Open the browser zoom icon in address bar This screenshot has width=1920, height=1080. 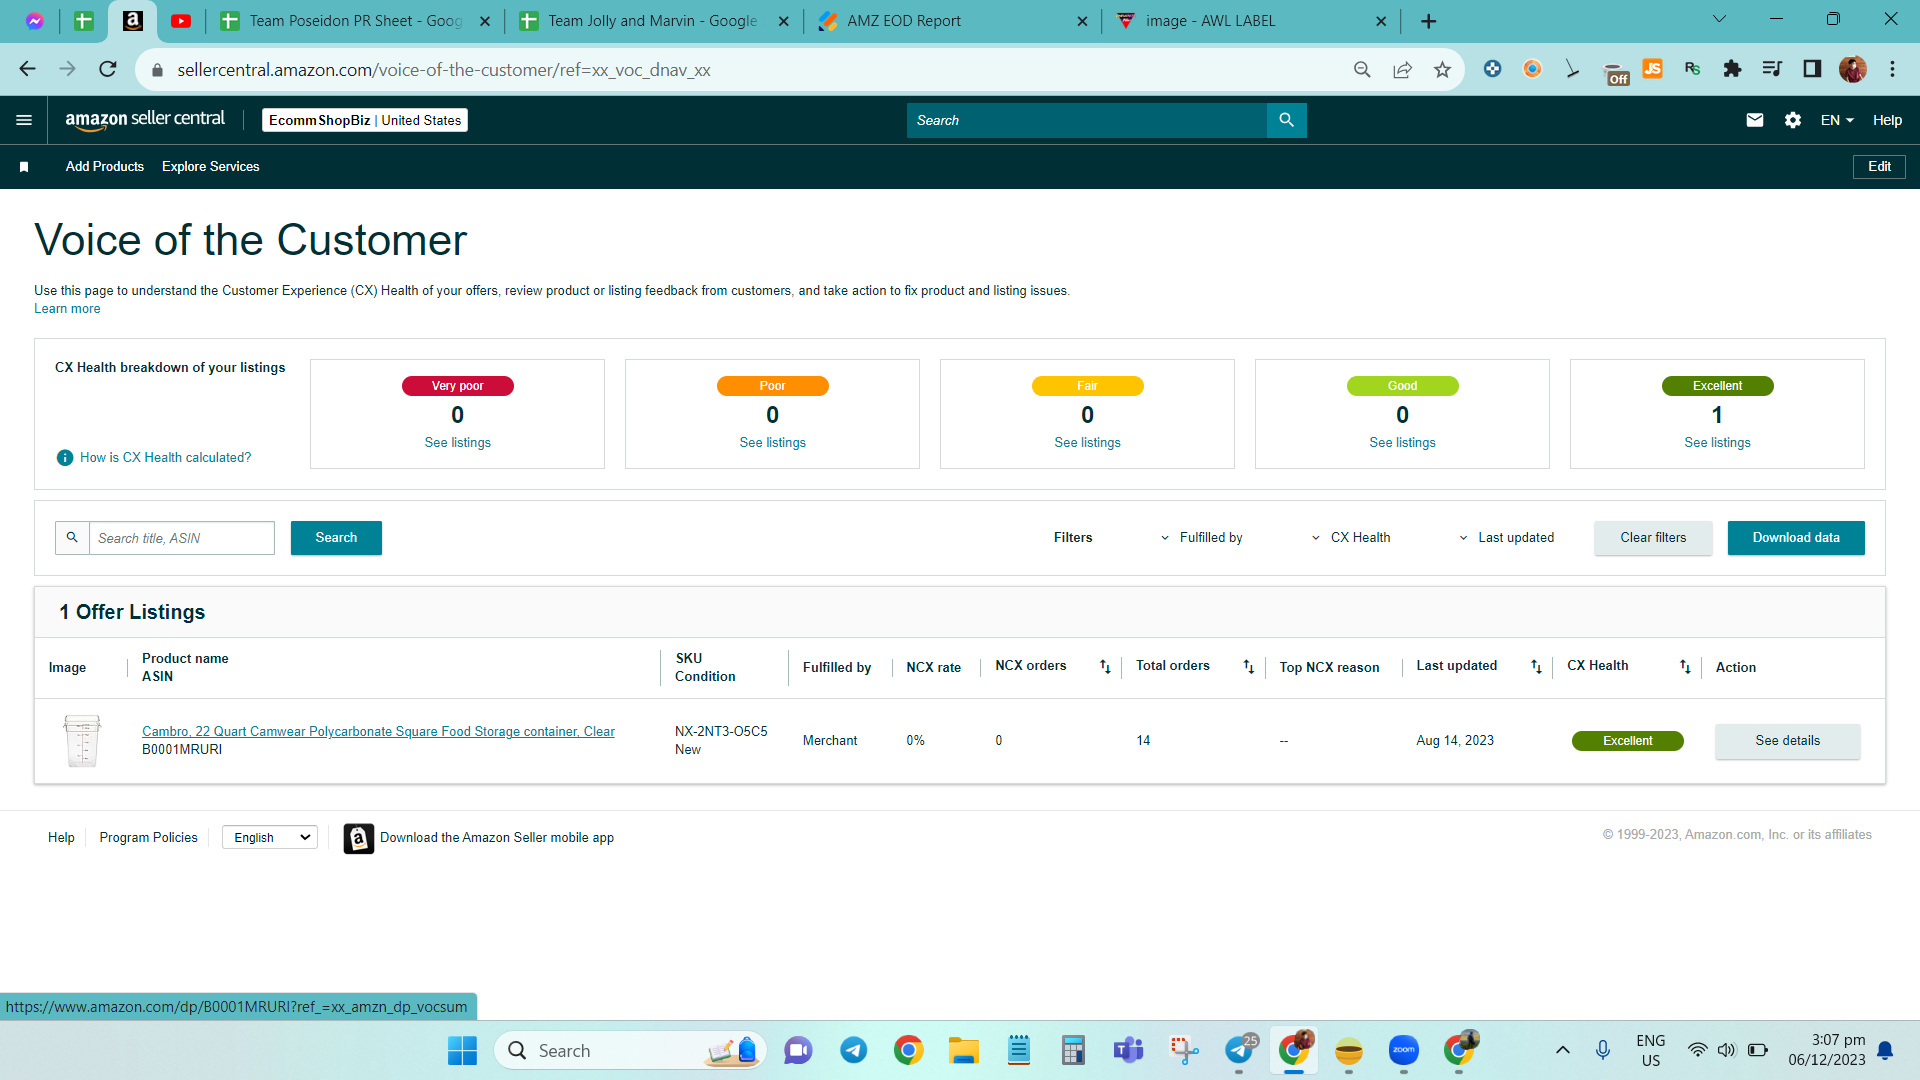(1362, 69)
